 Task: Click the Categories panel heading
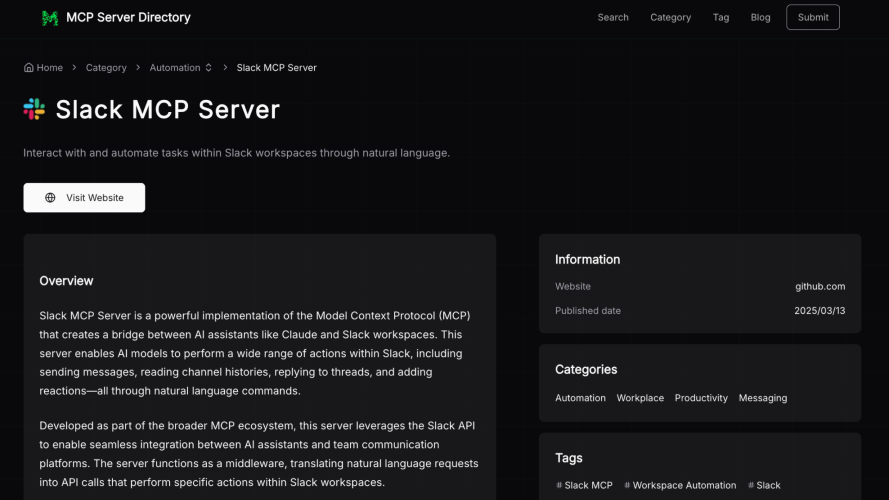click(x=586, y=370)
